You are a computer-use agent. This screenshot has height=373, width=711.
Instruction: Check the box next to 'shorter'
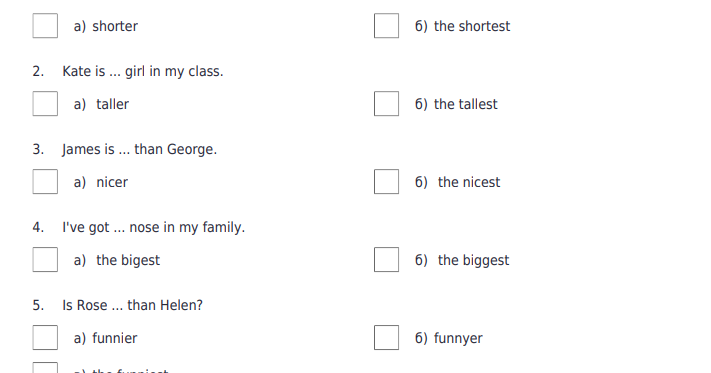coord(45,26)
